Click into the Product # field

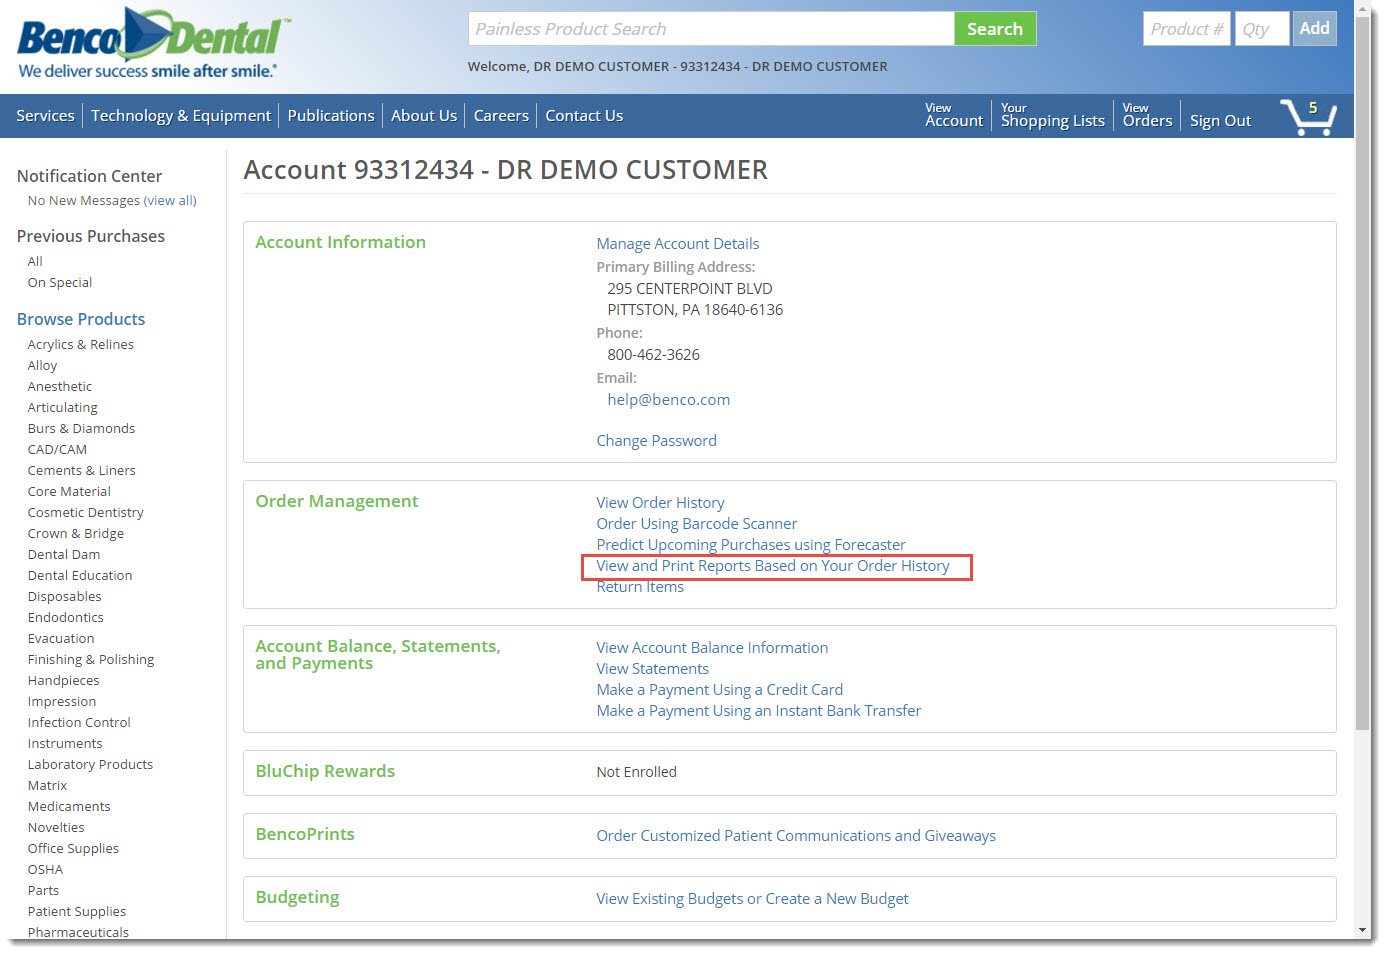point(1186,29)
